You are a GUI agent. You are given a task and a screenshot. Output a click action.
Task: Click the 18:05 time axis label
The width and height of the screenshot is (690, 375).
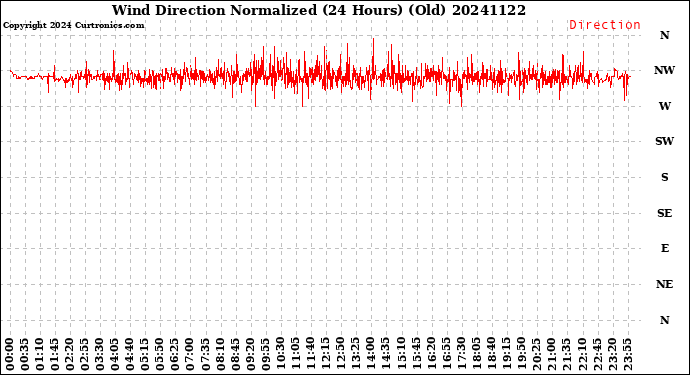pyautogui.click(x=476, y=355)
